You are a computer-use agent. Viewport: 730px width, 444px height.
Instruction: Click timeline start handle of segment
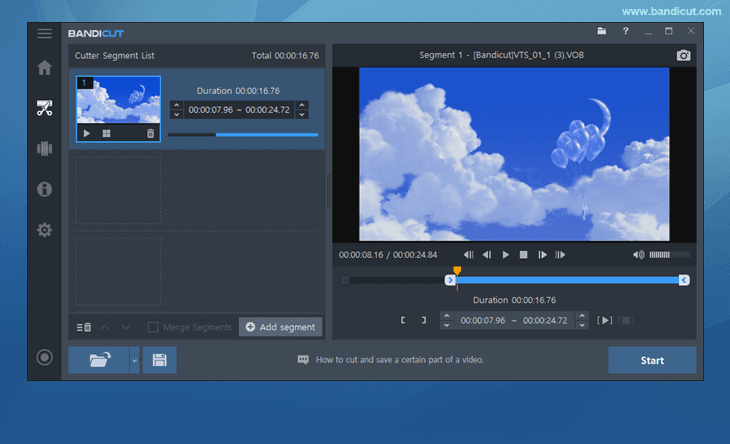[450, 280]
